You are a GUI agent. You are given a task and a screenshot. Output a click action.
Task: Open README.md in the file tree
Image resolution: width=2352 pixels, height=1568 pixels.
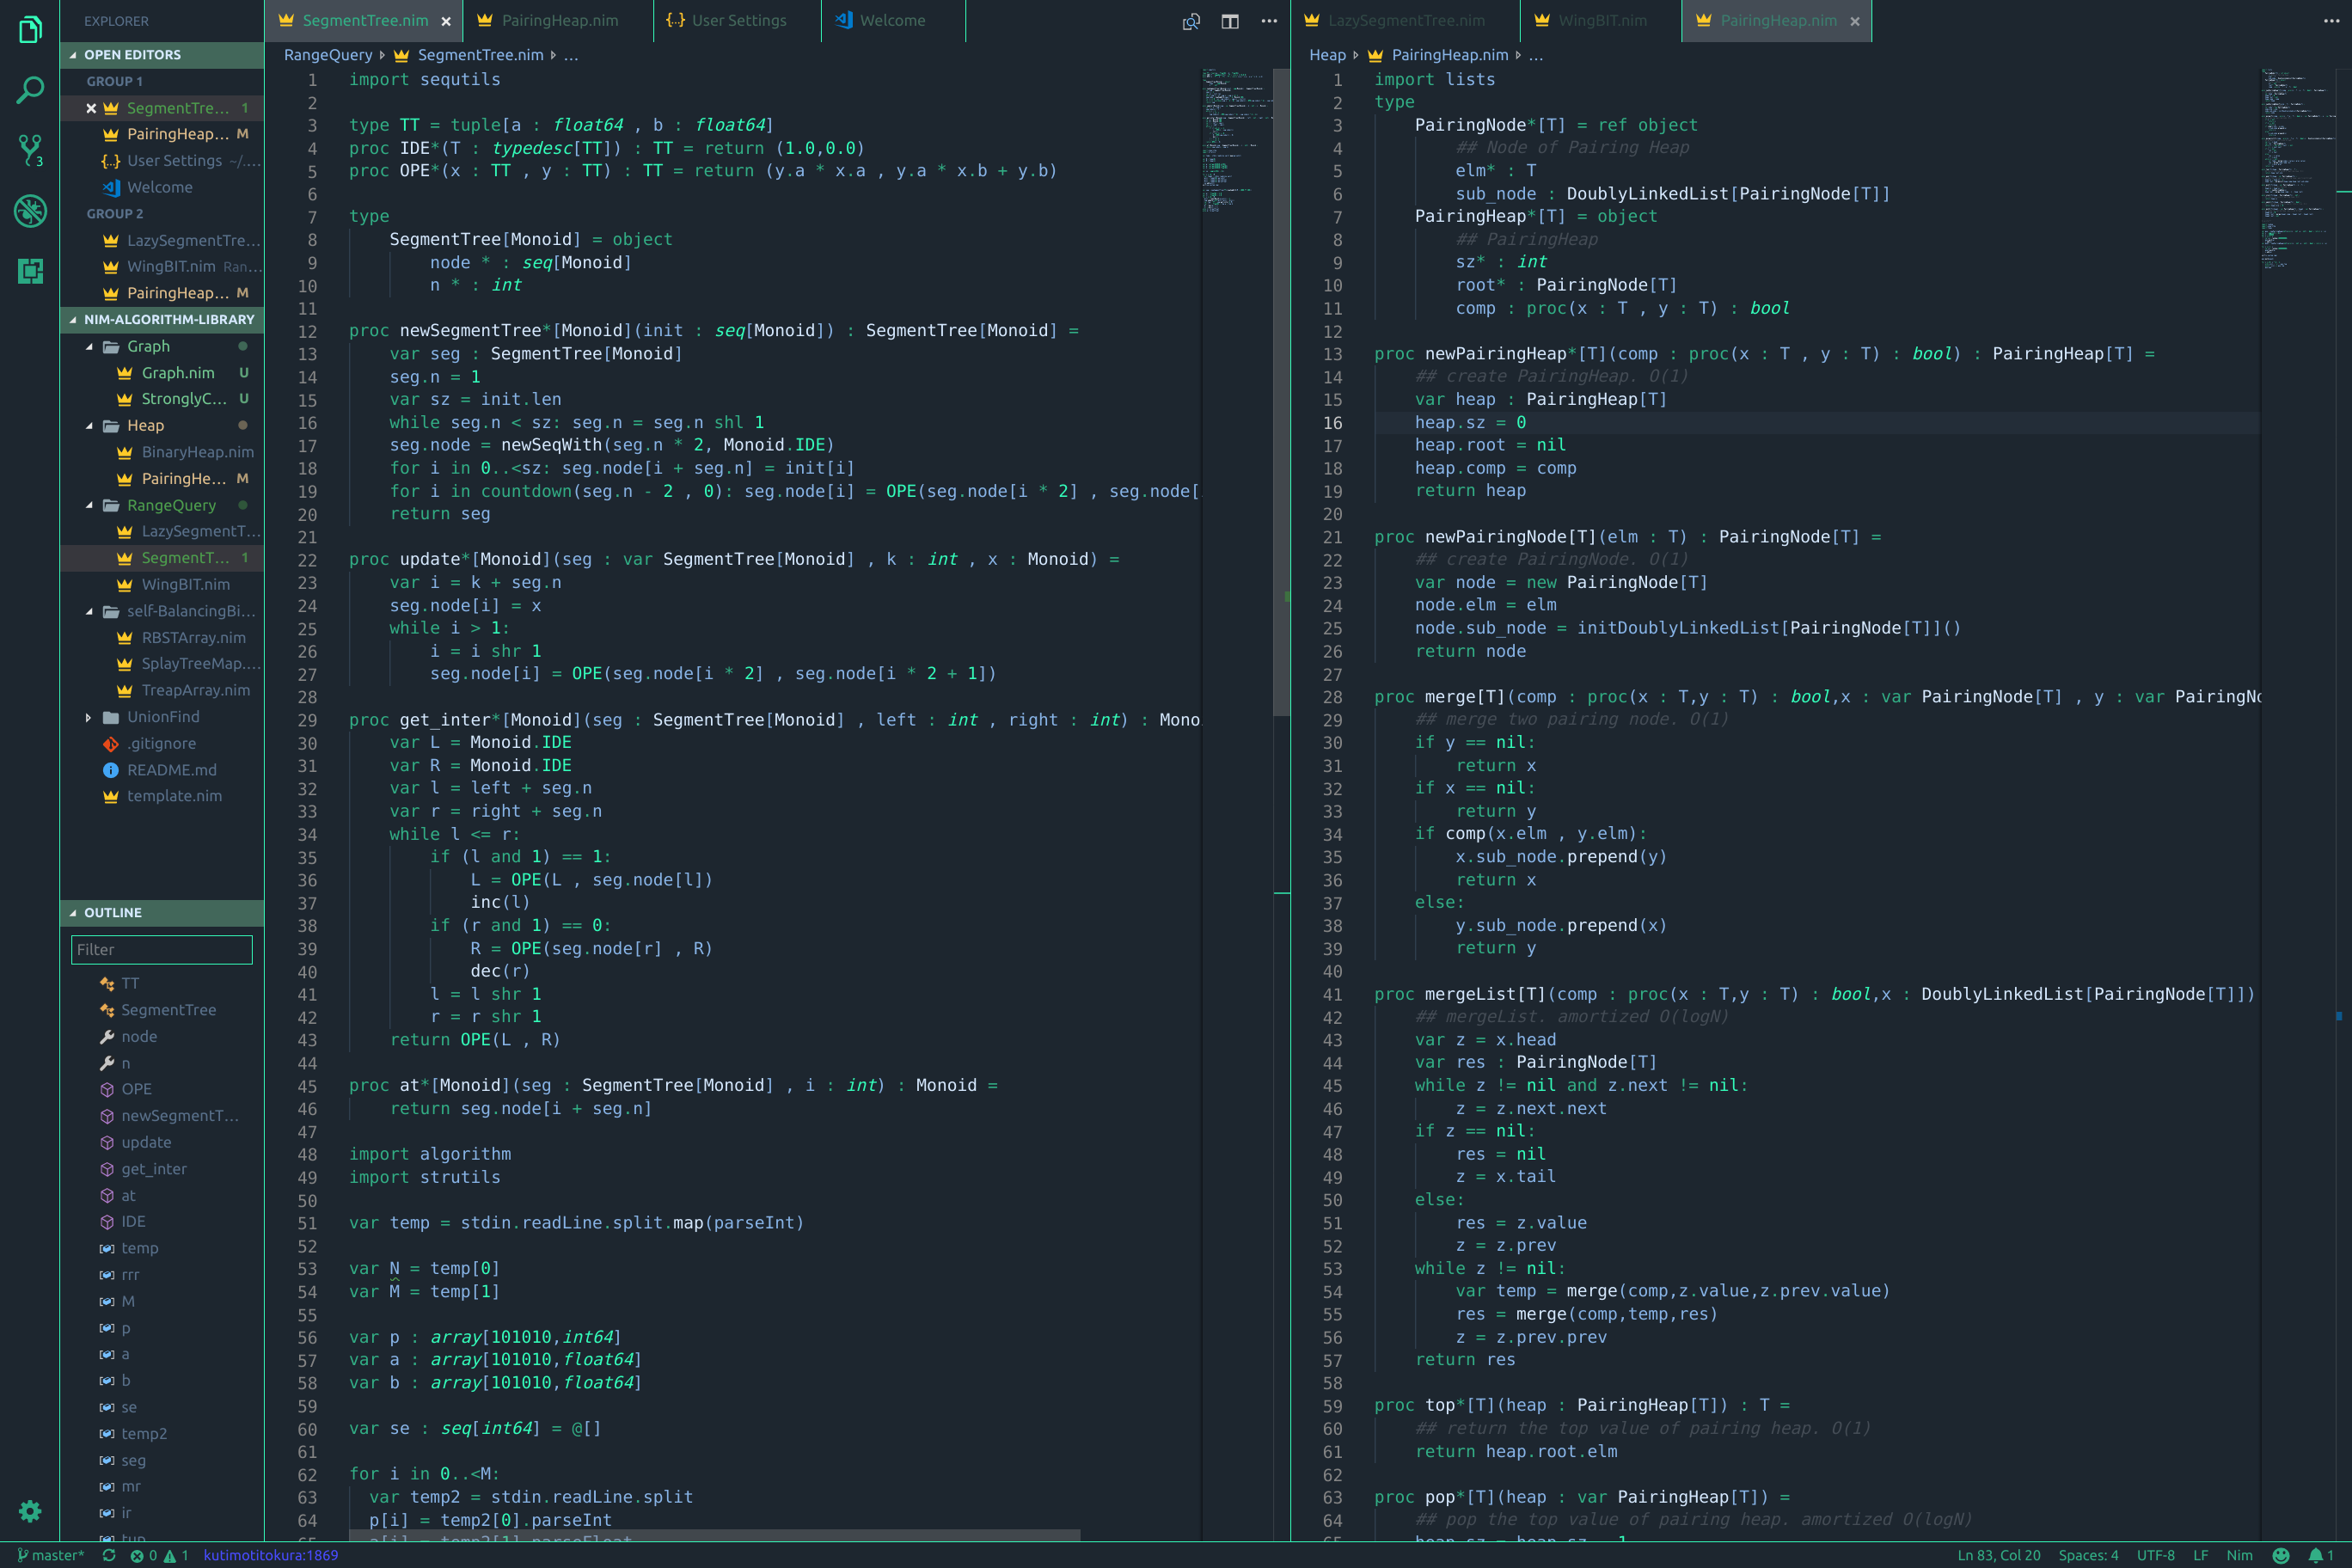point(171,770)
